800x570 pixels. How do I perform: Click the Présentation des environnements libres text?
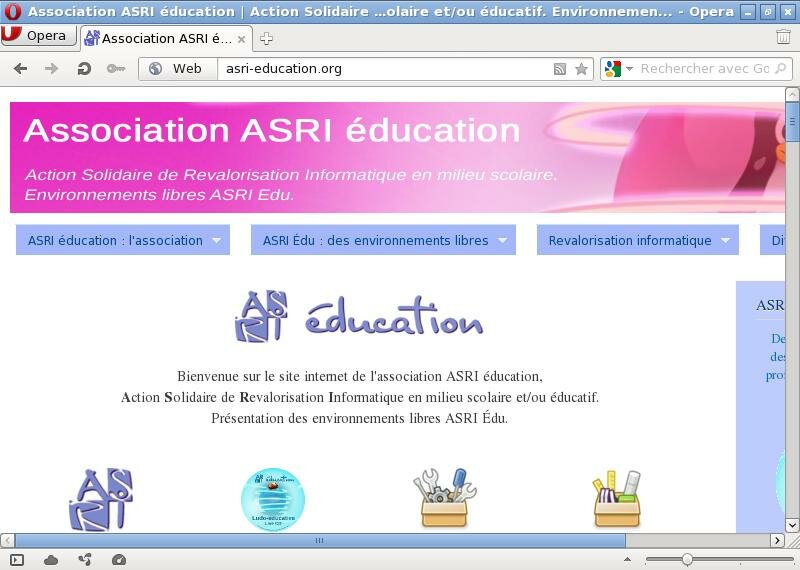coord(360,418)
